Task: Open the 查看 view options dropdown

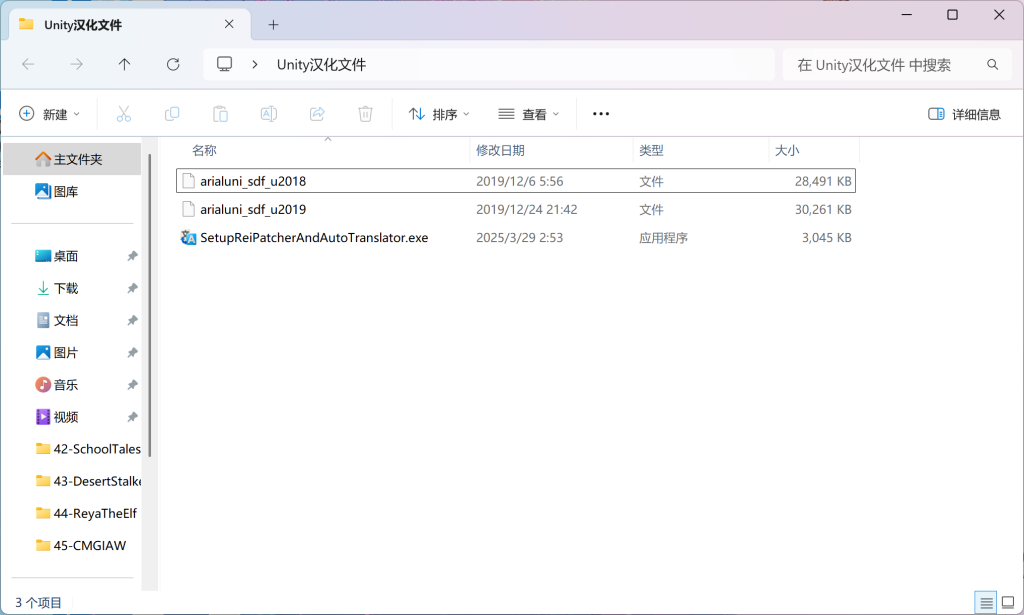Action: (x=529, y=114)
